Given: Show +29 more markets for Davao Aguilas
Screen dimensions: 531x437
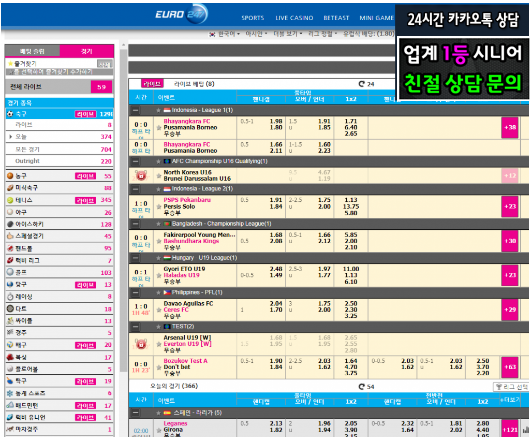Looking at the screenshot, I should pyautogui.click(x=510, y=310).
